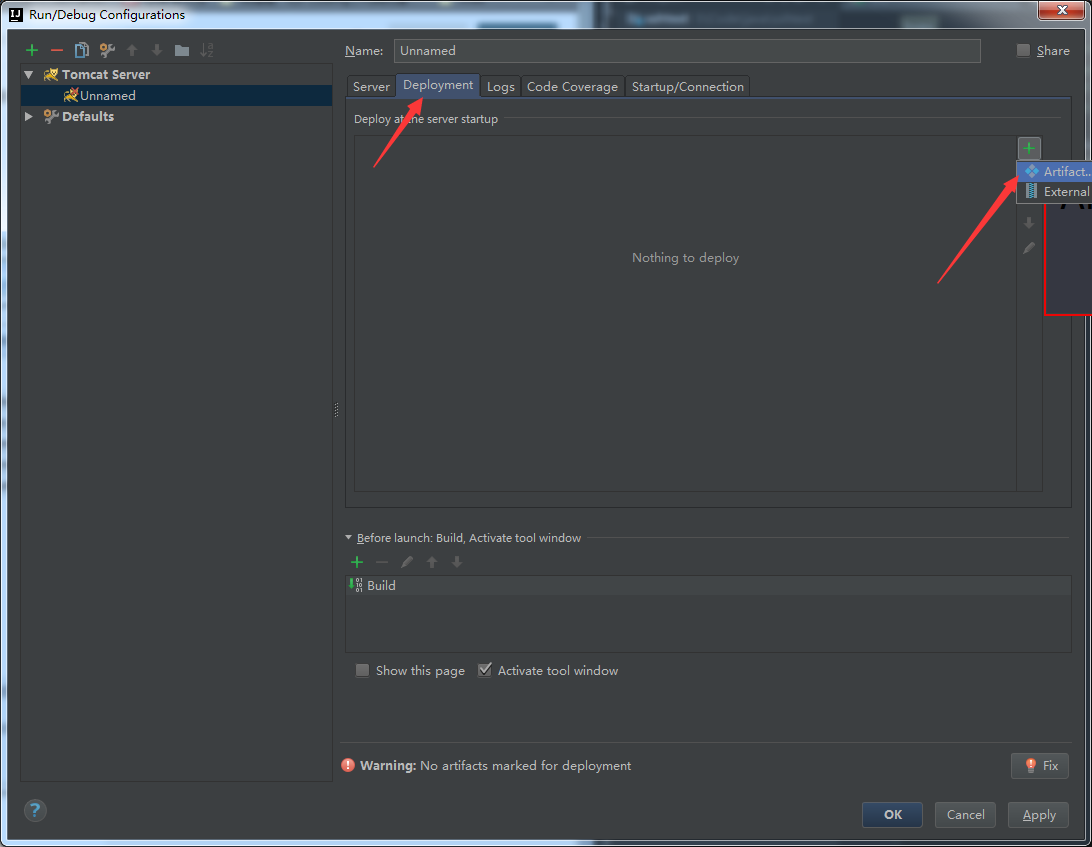Screen dimensions: 1092x847
Task: Expand the Defaults tree node
Action: 29,117
